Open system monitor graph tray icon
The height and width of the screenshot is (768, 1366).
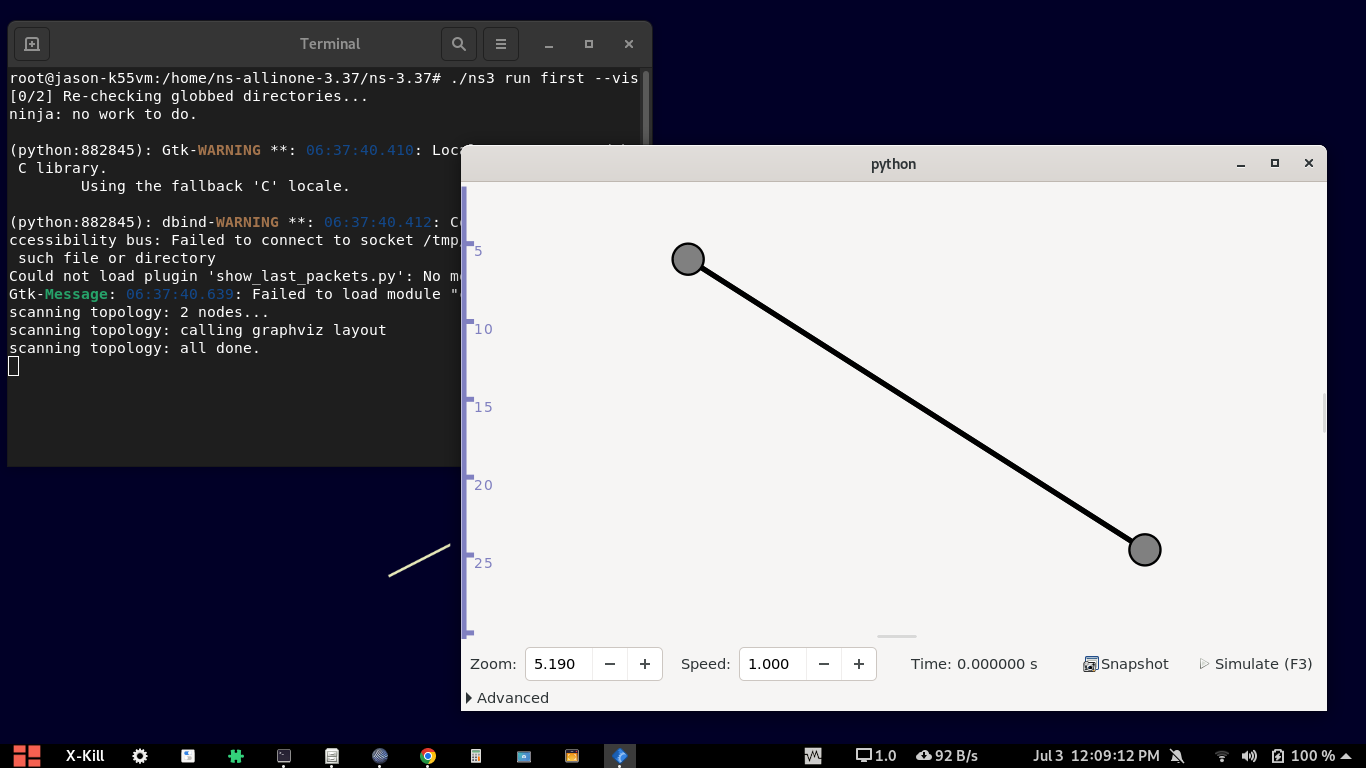point(813,756)
